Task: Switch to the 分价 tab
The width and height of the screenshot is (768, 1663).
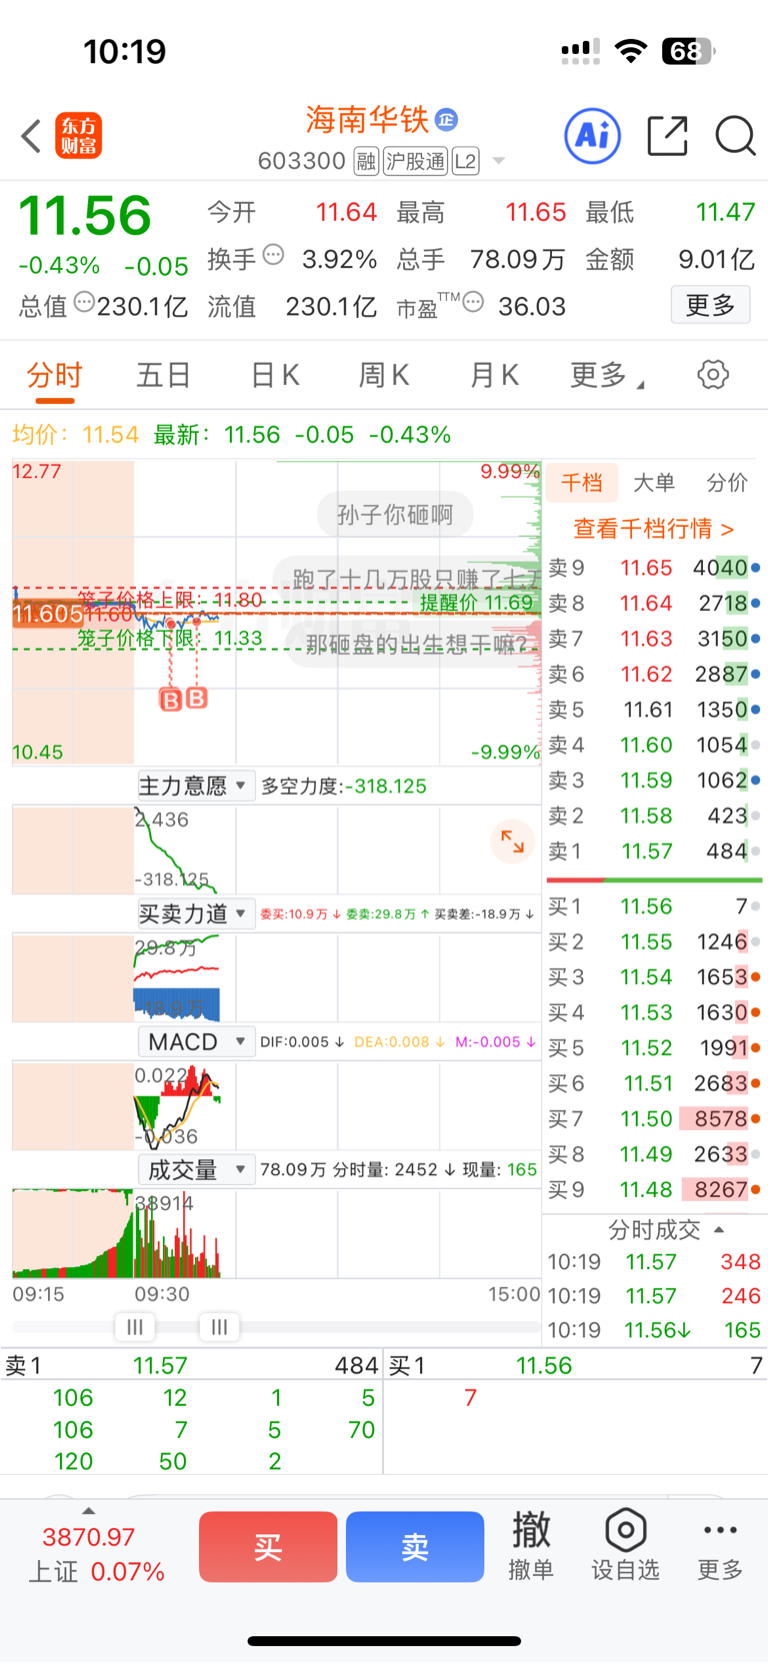Action: coord(727,483)
